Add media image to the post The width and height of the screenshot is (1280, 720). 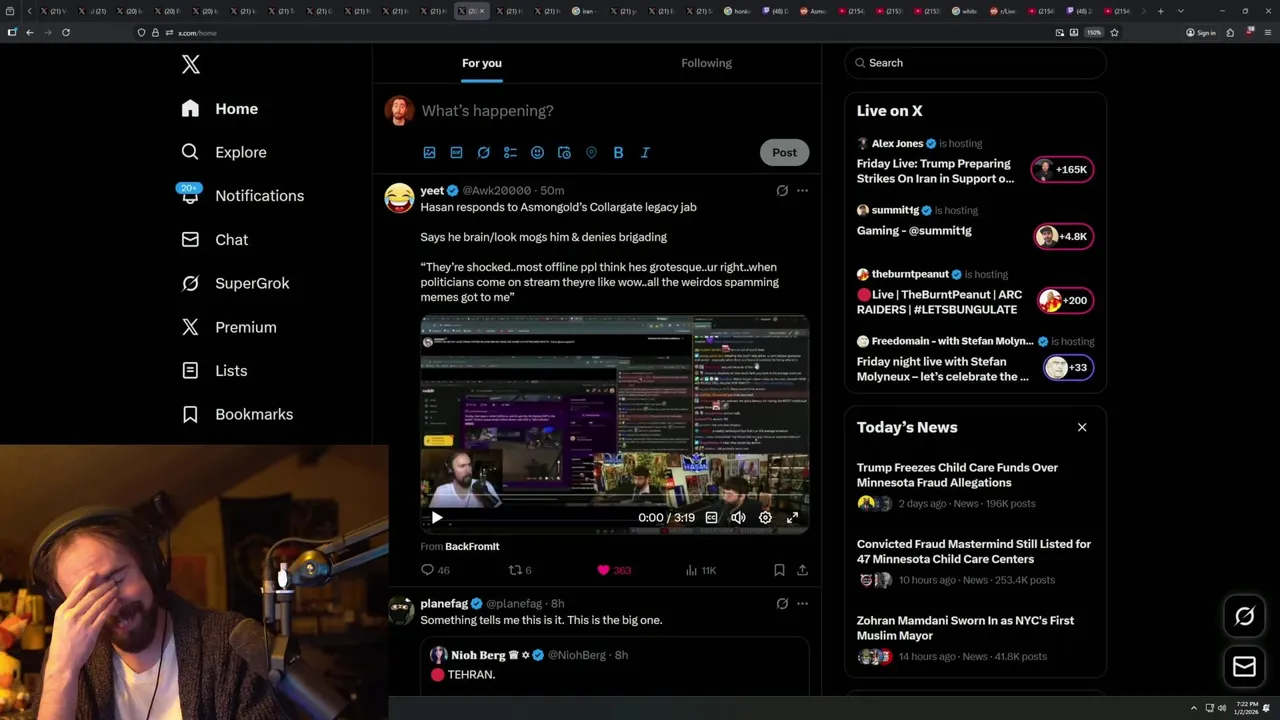pyautogui.click(x=429, y=153)
